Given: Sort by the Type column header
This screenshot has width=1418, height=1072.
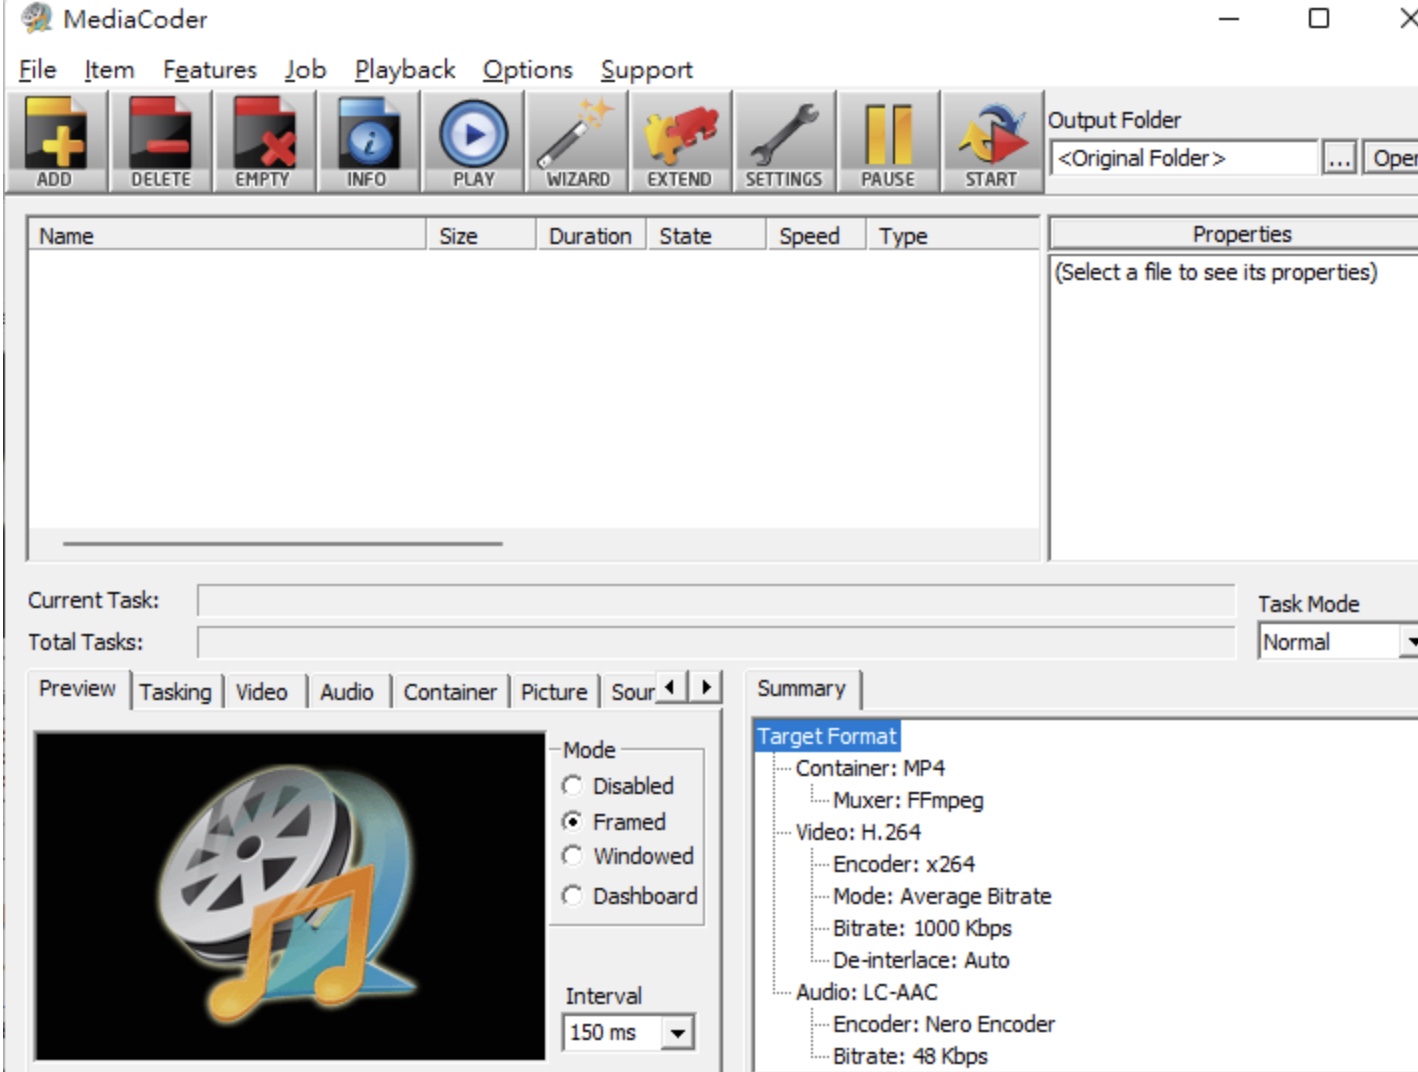Looking at the screenshot, I should pyautogui.click(x=953, y=236).
